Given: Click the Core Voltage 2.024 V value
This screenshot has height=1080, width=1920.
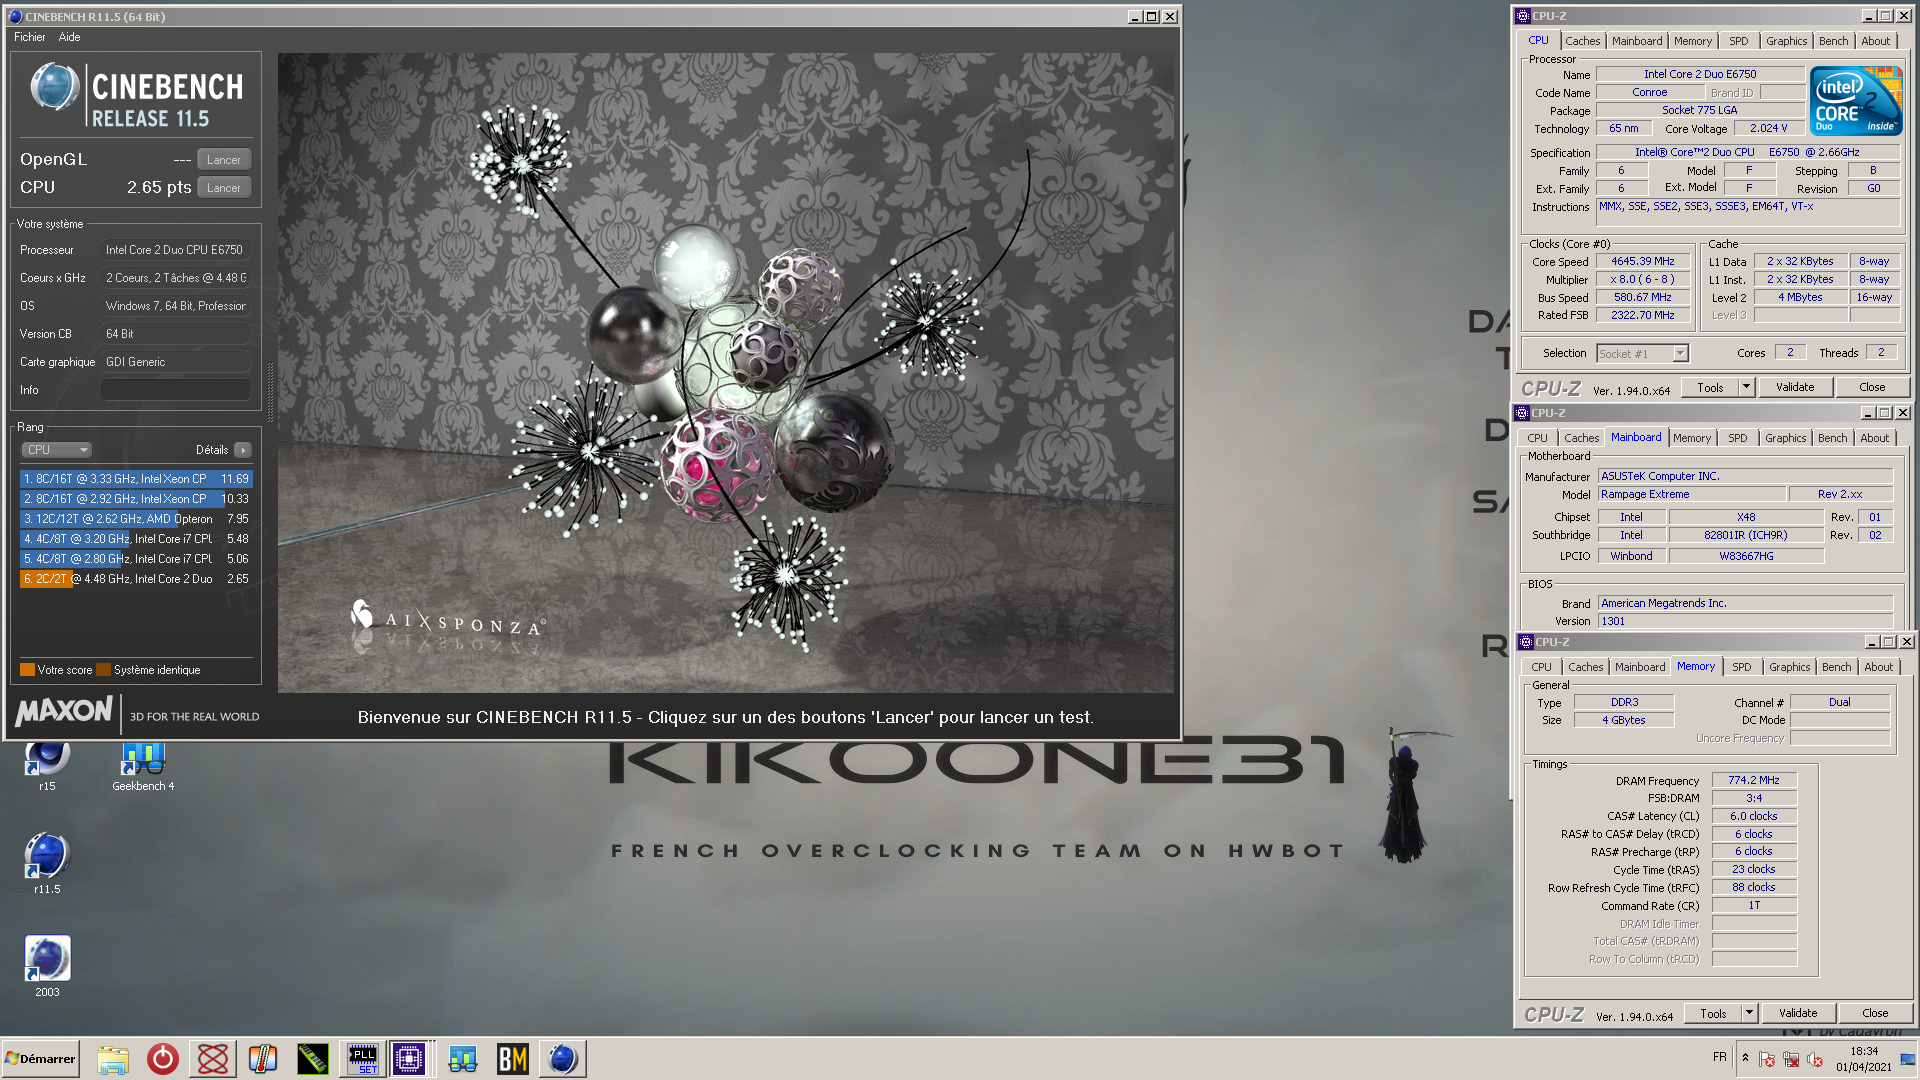Looking at the screenshot, I should coord(1768,128).
